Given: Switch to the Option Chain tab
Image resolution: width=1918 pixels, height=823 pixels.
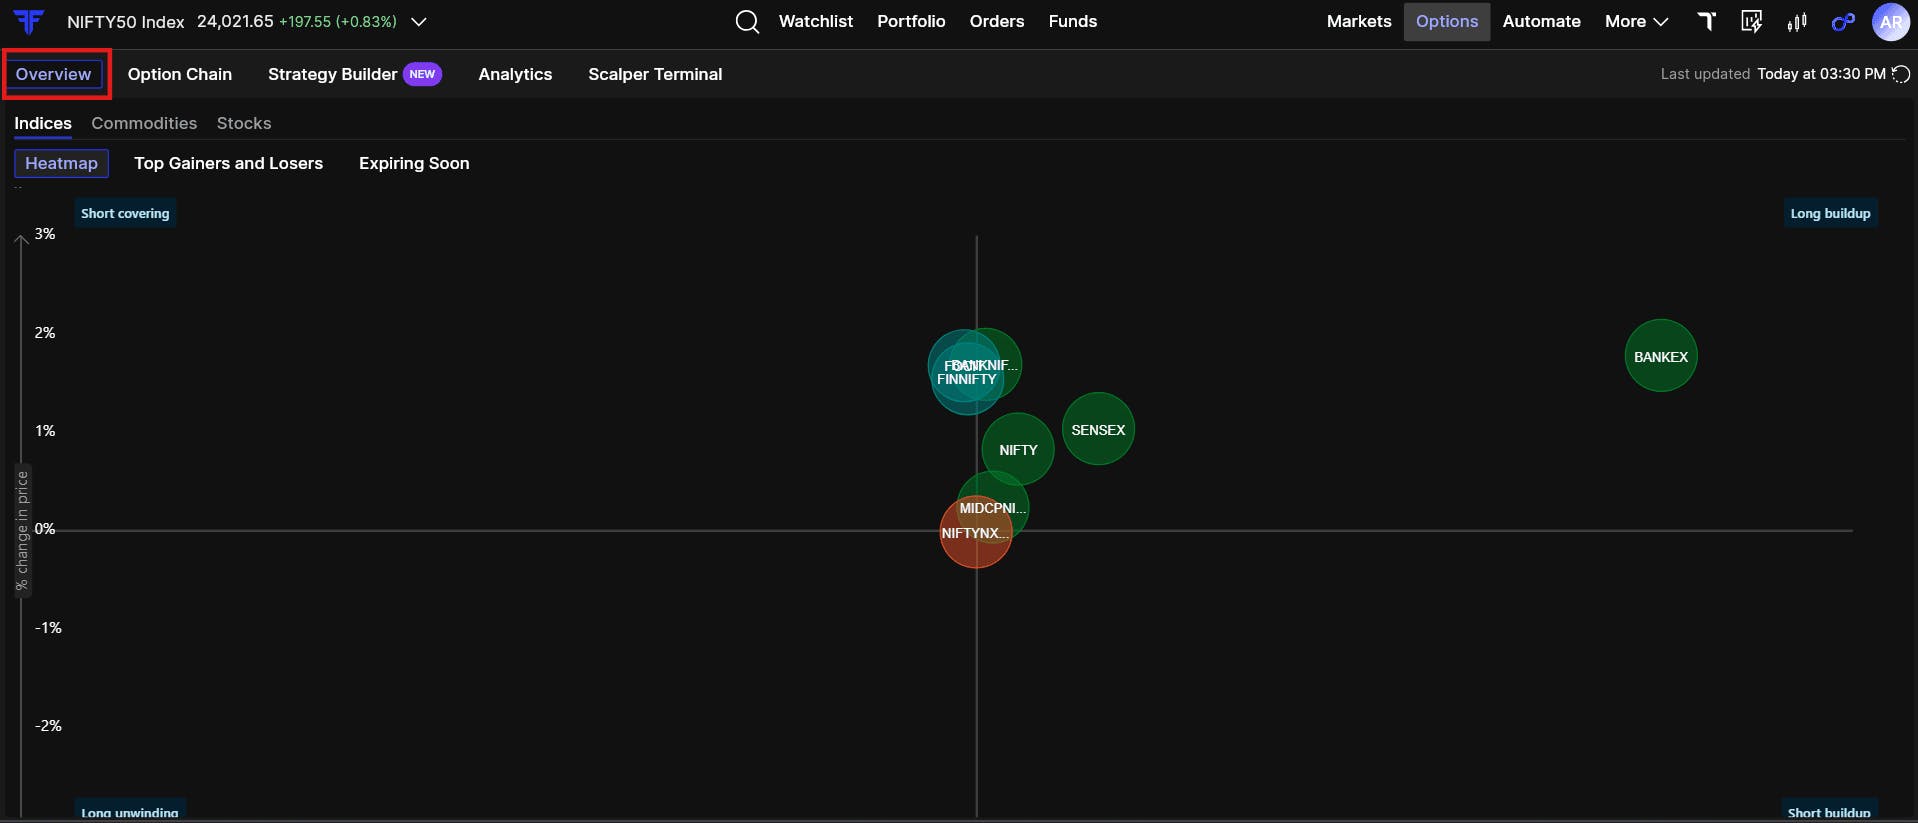Looking at the screenshot, I should pyautogui.click(x=180, y=74).
